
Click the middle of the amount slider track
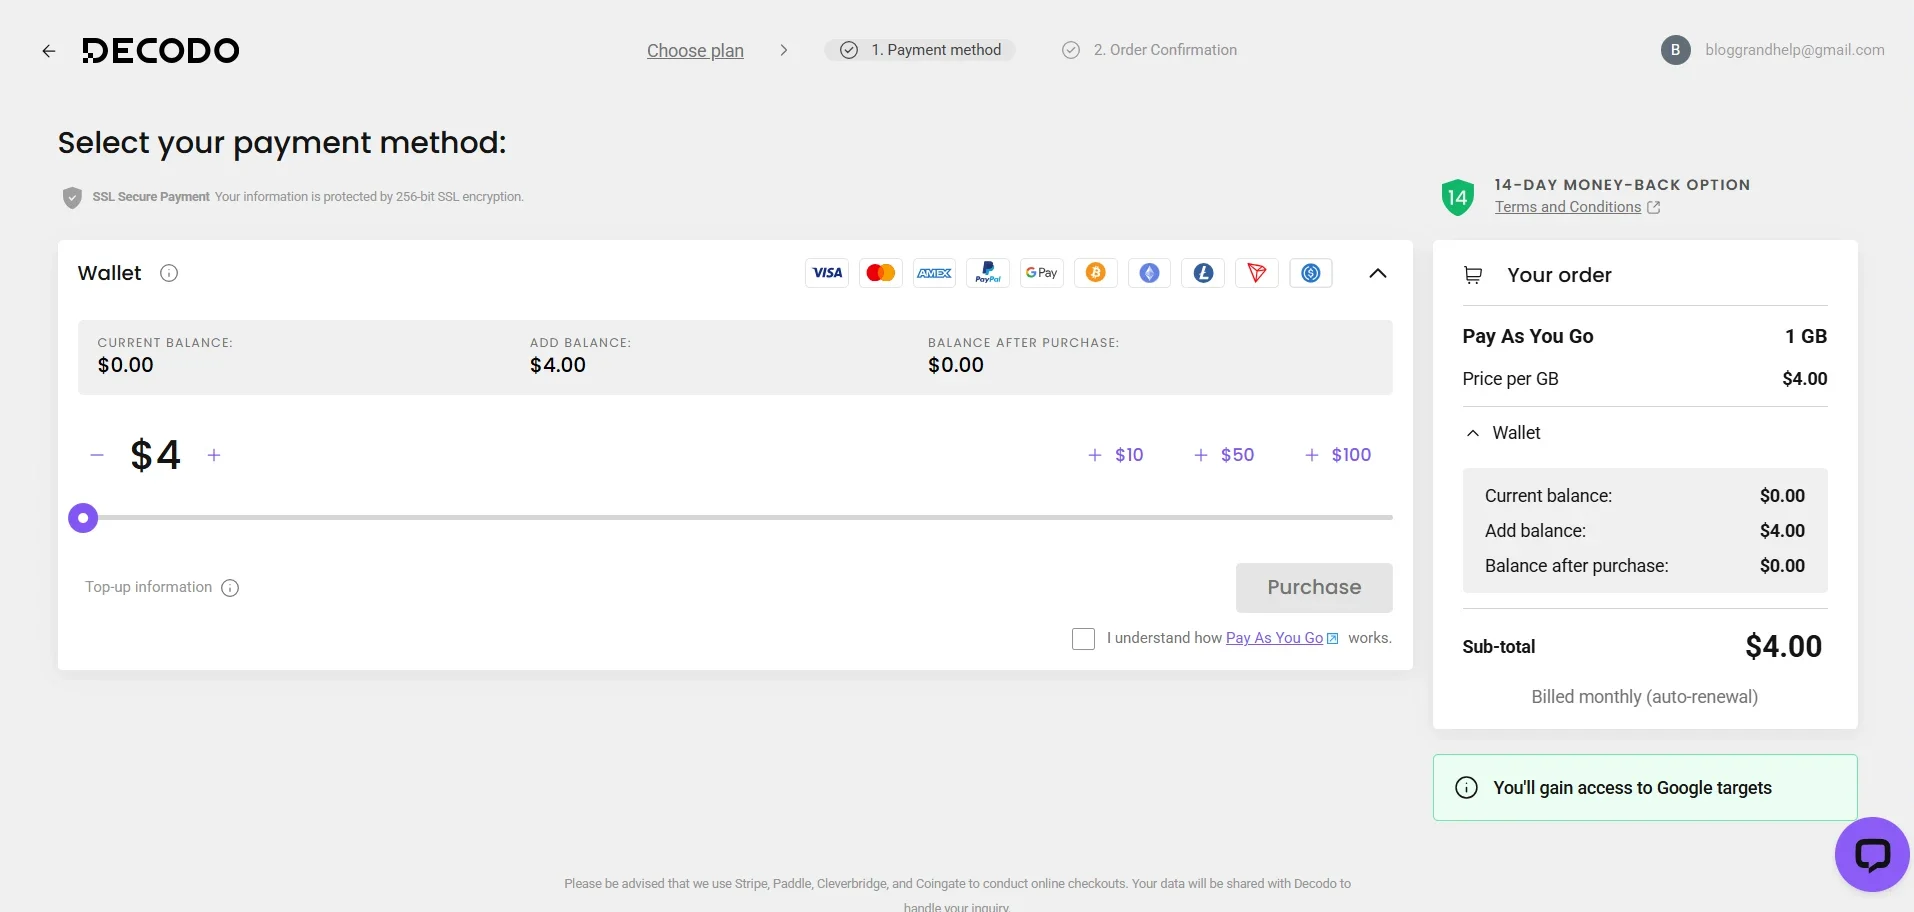coord(738,518)
